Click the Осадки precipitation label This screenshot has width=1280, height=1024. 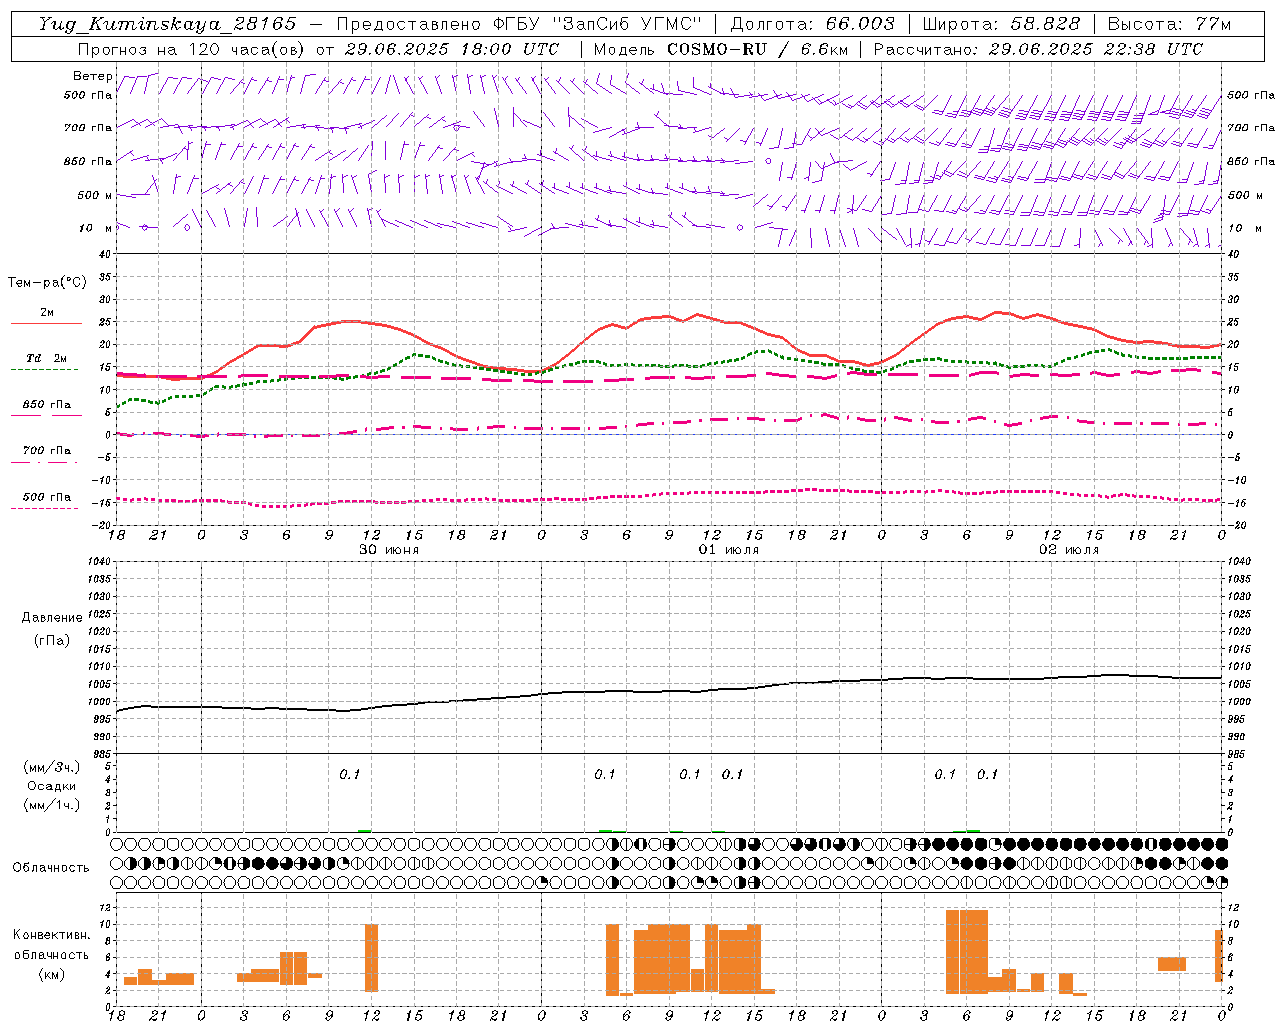(x=52, y=786)
